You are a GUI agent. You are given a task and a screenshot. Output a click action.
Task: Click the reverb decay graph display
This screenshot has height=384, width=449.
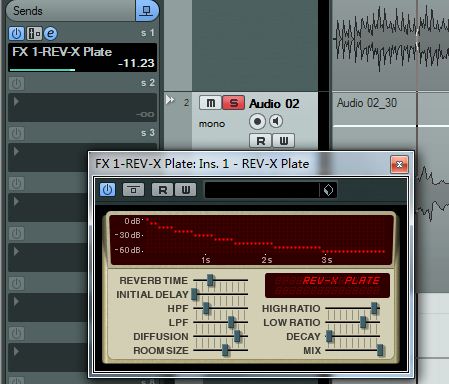click(x=251, y=240)
